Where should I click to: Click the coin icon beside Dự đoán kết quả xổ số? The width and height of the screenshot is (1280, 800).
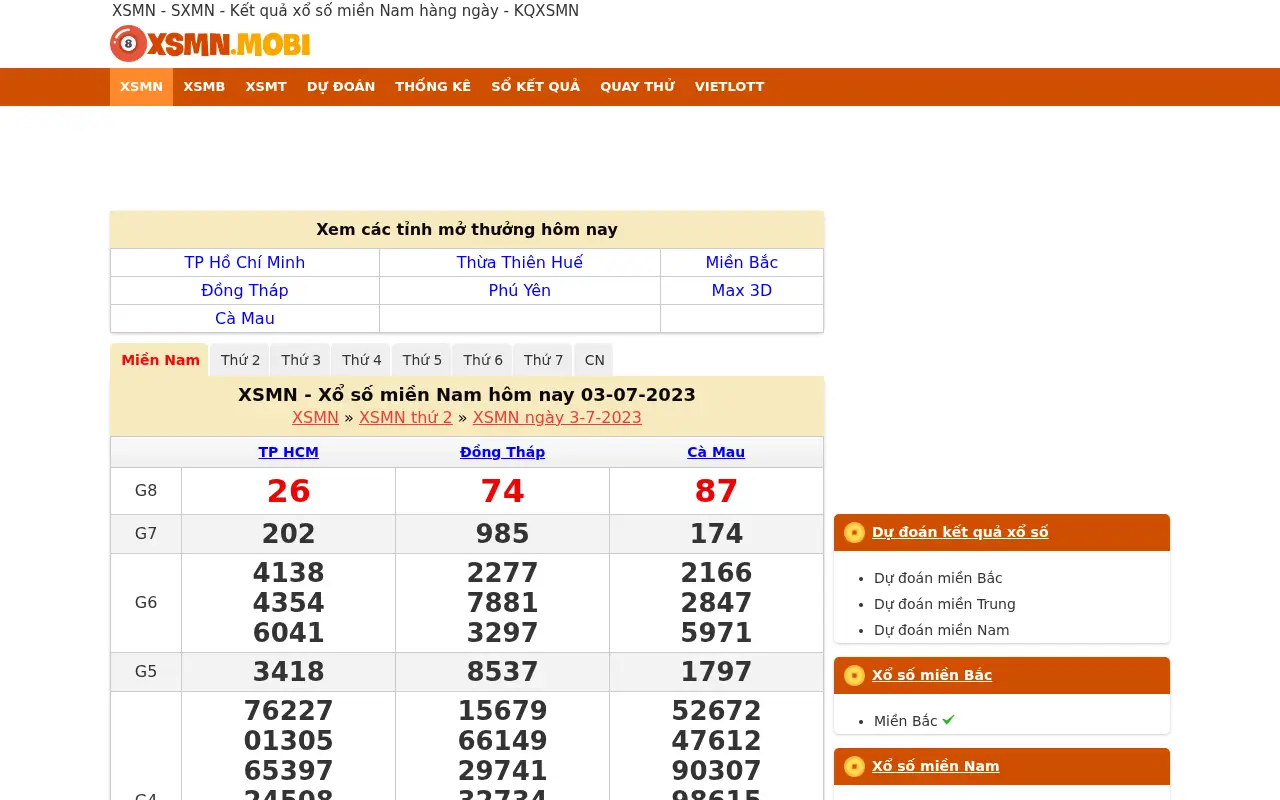(x=854, y=532)
